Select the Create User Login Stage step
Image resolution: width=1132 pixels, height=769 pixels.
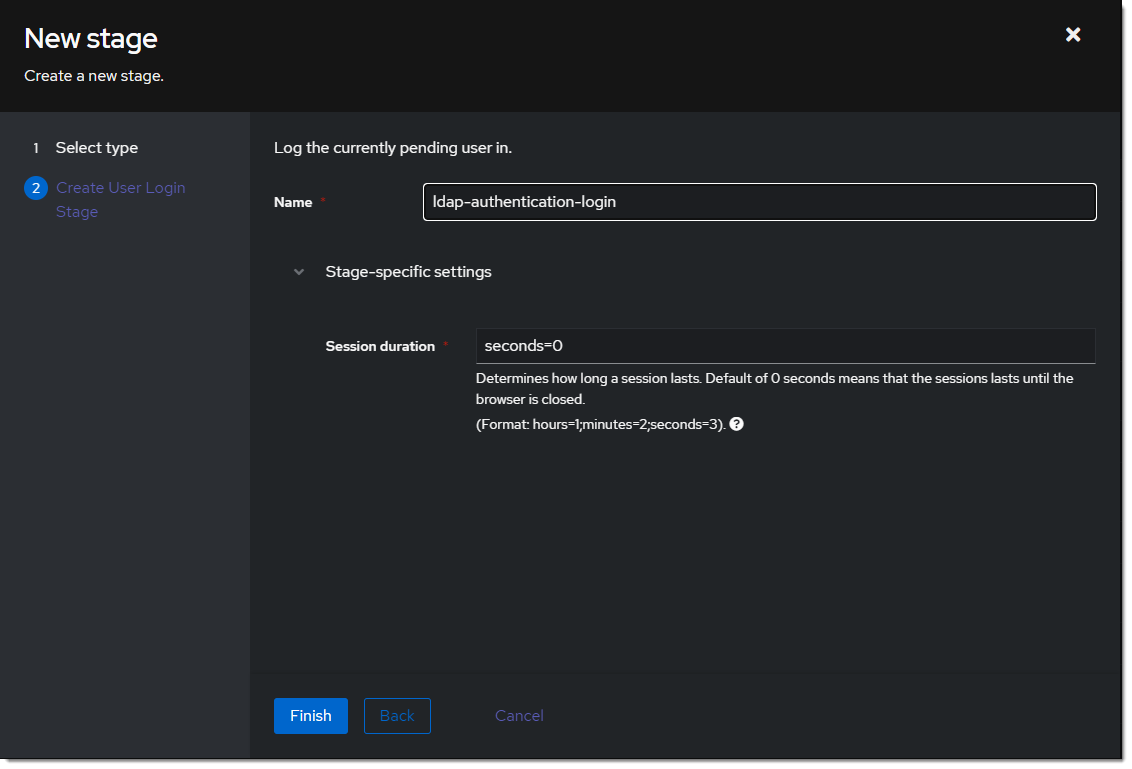(x=120, y=199)
